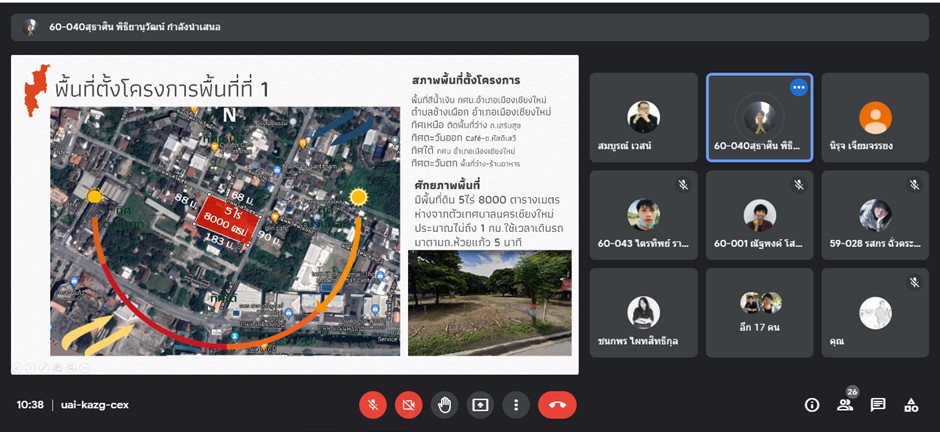Show the people list with 26 badge
This screenshot has width=940, height=432.
[845, 405]
